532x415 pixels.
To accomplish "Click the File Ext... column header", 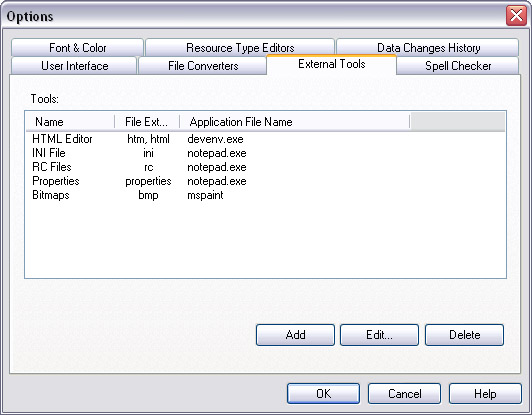I will point(147,121).
